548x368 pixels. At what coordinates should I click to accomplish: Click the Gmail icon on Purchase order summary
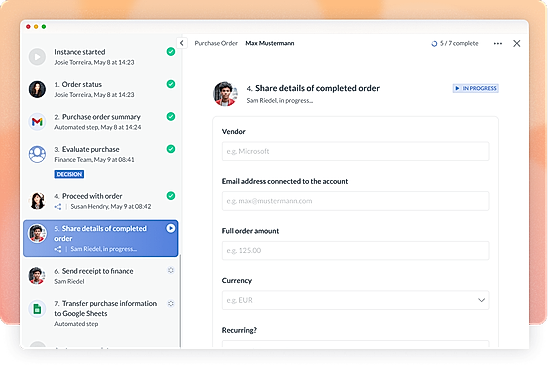[37, 122]
